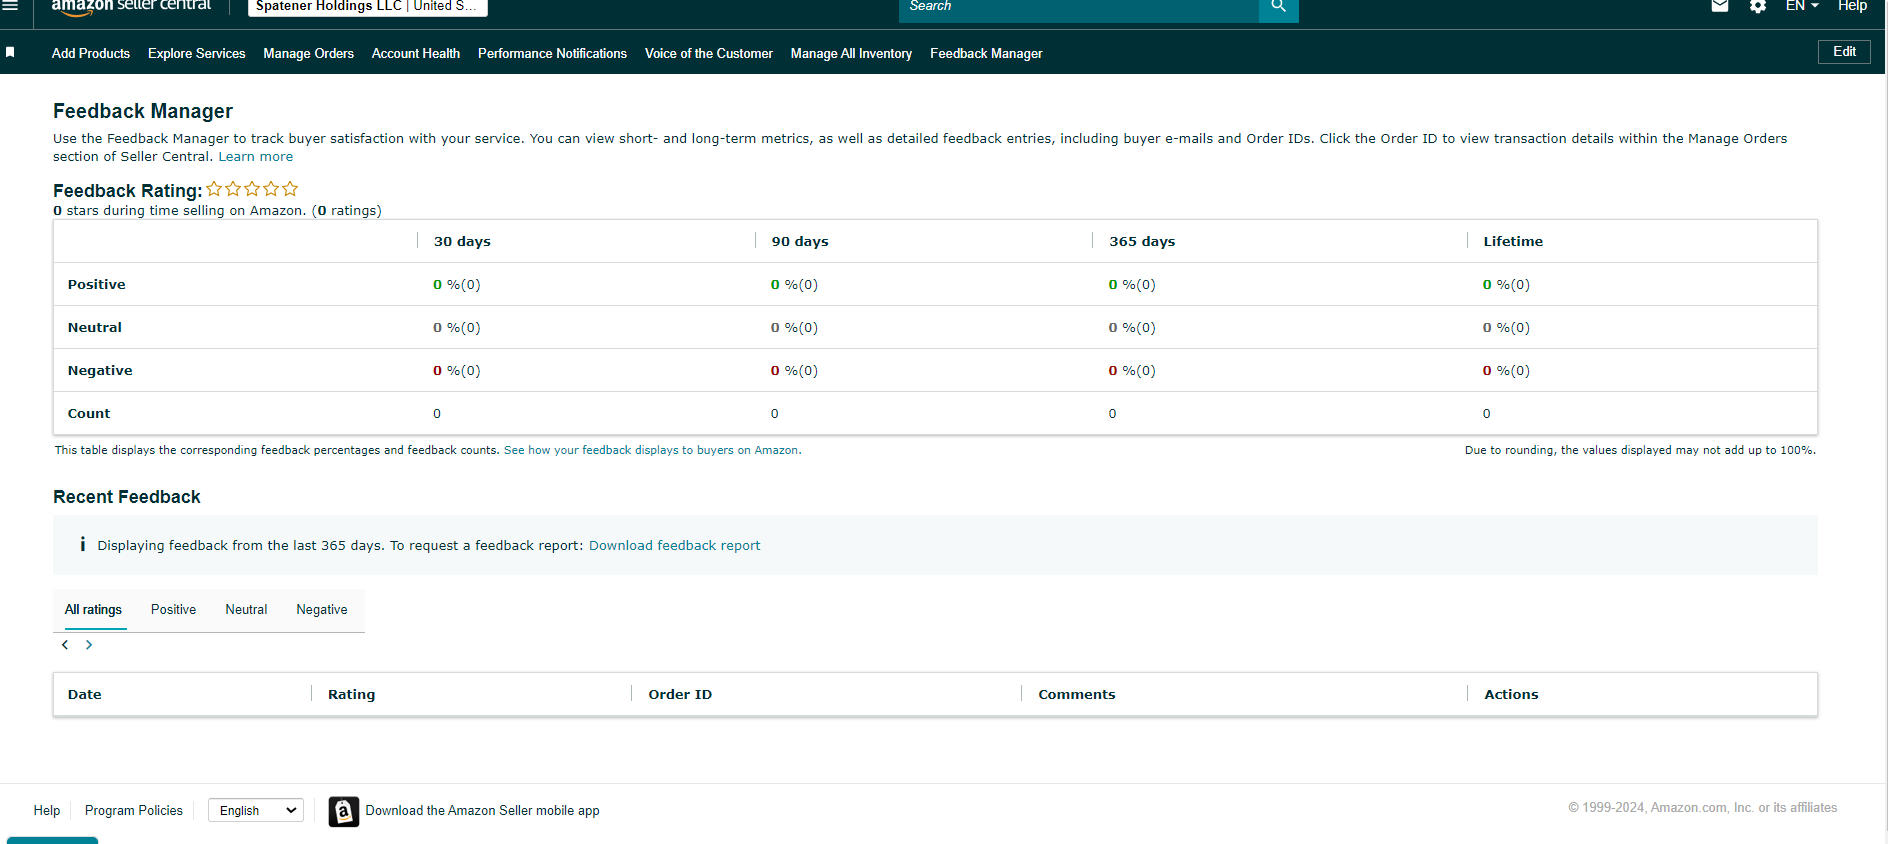The height and width of the screenshot is (844, 1888).
Task: Click the Count row label
Action: tap(89, 413)
